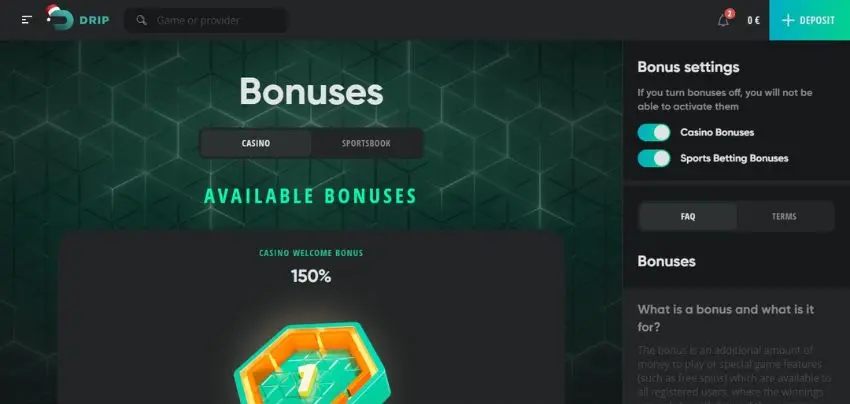
Task: Click the Casino Welcome Bonus title
Action: coord(311,253)
